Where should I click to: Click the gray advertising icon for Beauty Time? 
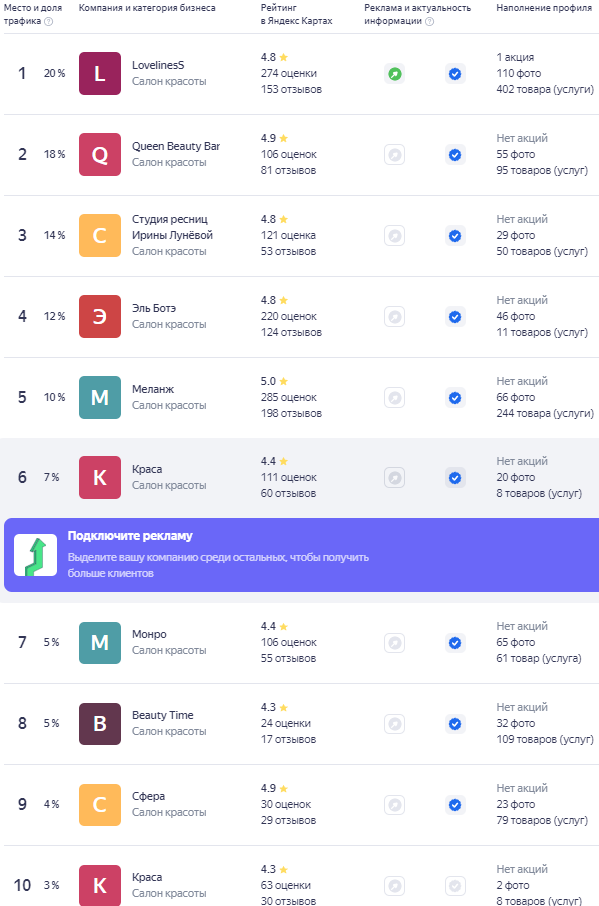tap(395, 723)
